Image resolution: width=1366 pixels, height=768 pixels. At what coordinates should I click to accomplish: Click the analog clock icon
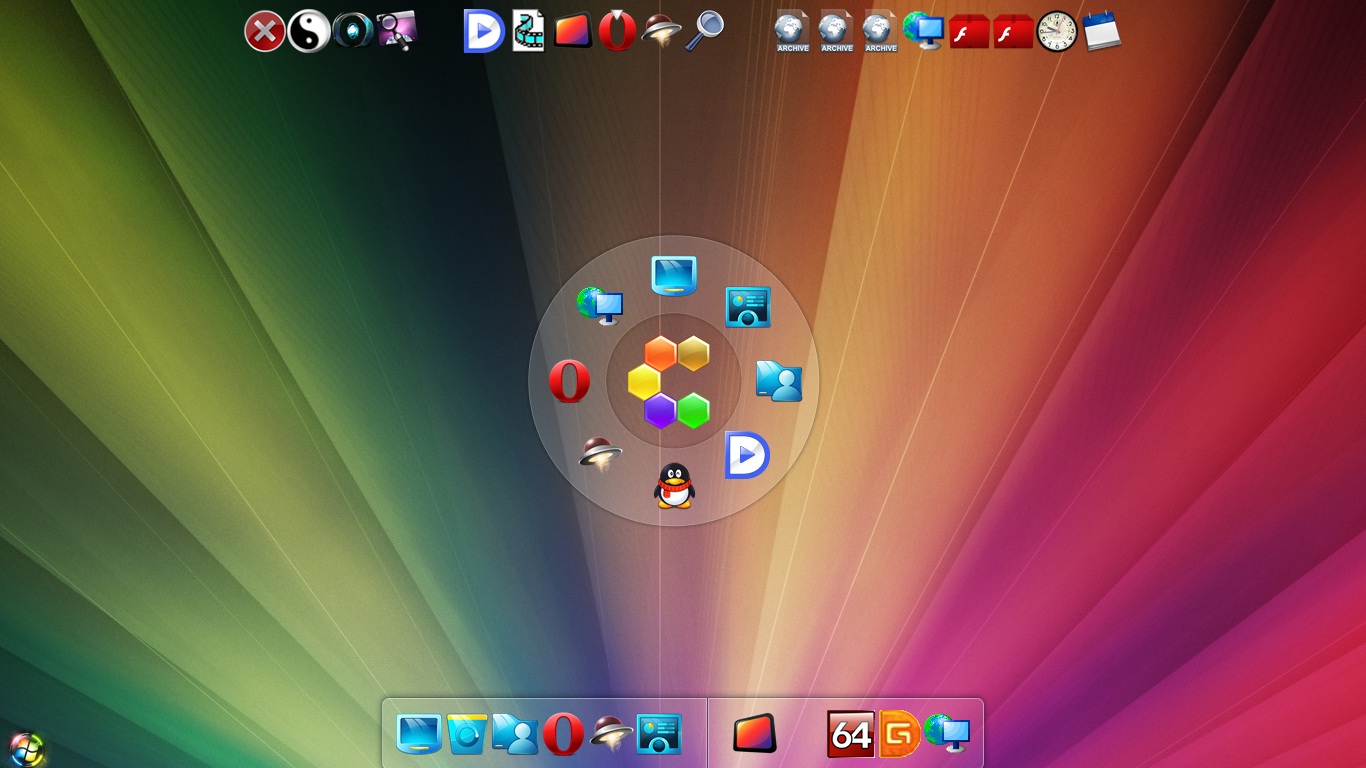tap(1057, 32)
